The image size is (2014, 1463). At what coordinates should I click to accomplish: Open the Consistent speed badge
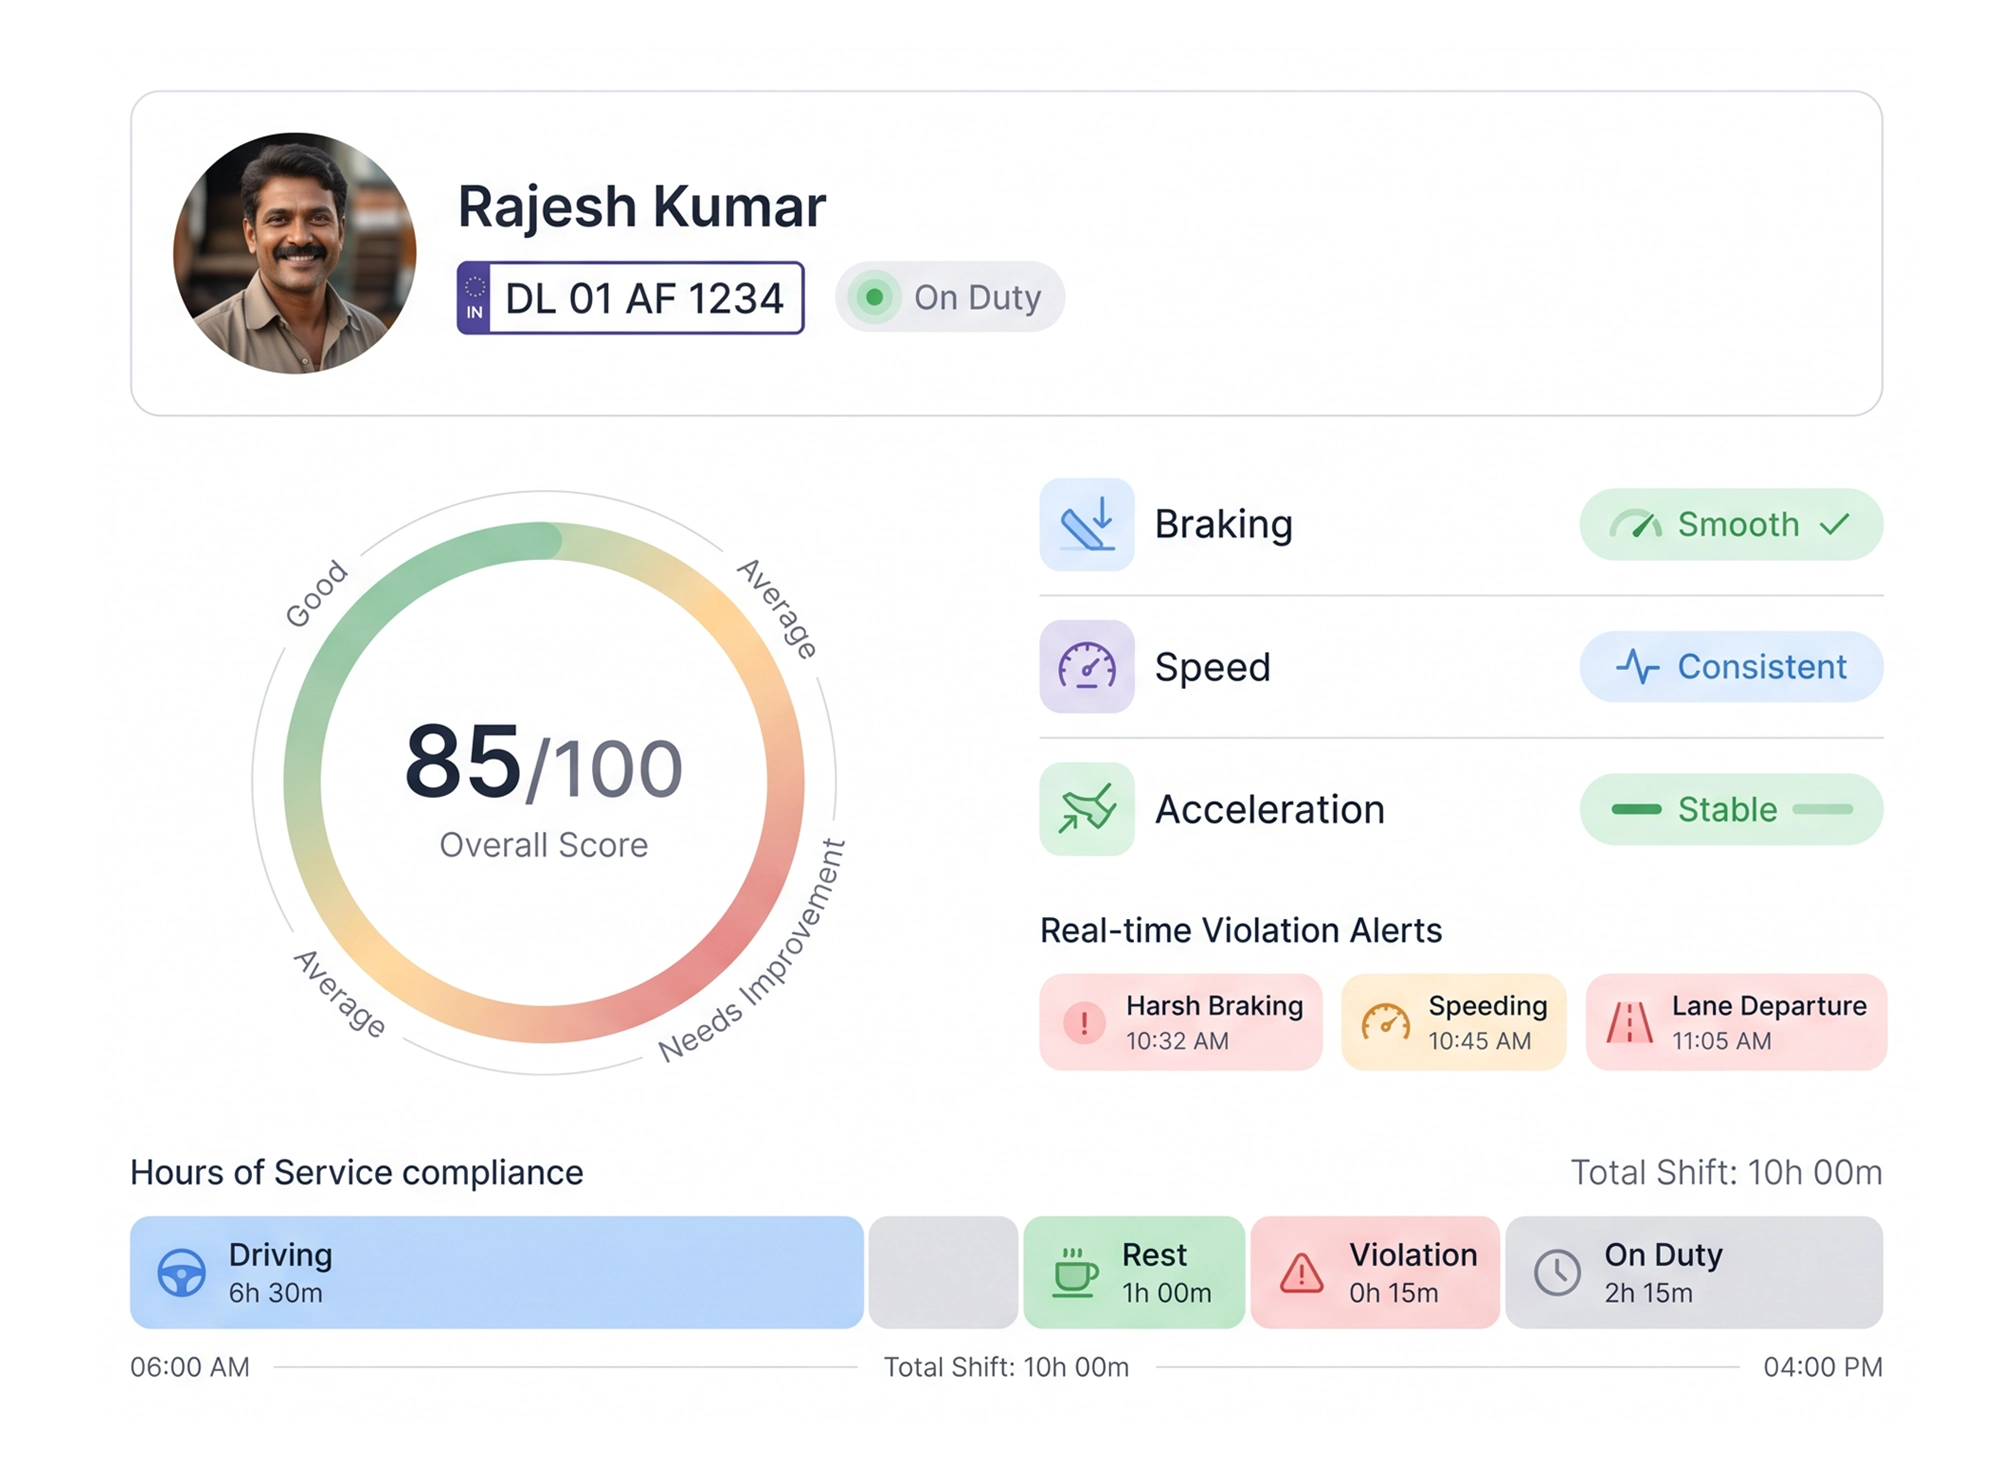pyautogui.click(x=1731, y=666)
